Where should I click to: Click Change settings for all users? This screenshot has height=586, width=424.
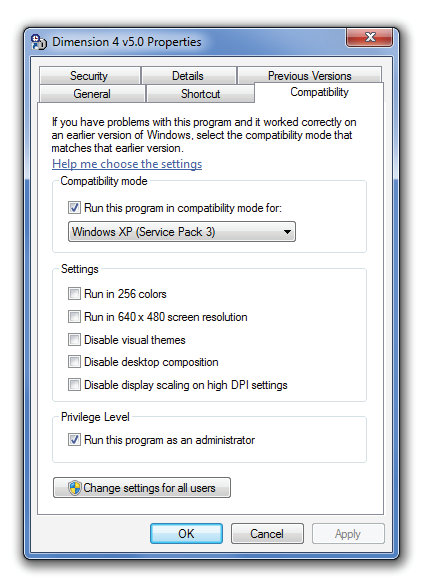(142, 488)
